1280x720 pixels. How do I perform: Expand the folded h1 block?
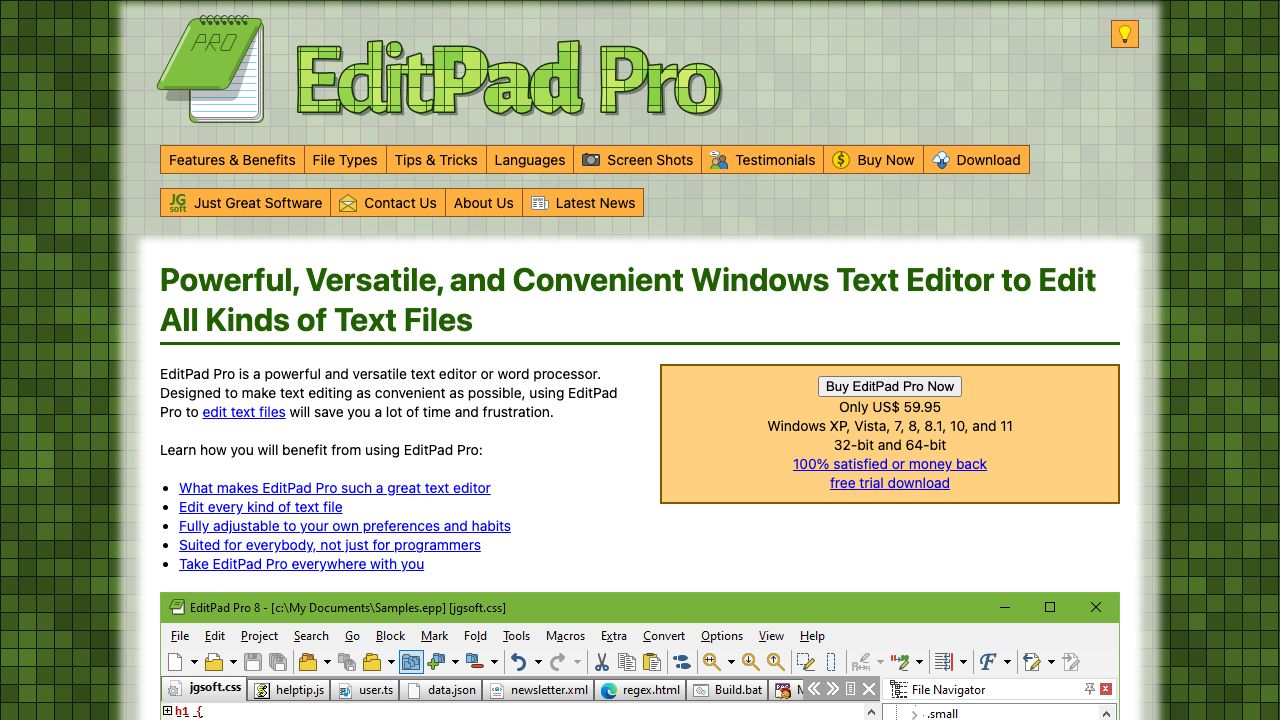pos(167,712)
